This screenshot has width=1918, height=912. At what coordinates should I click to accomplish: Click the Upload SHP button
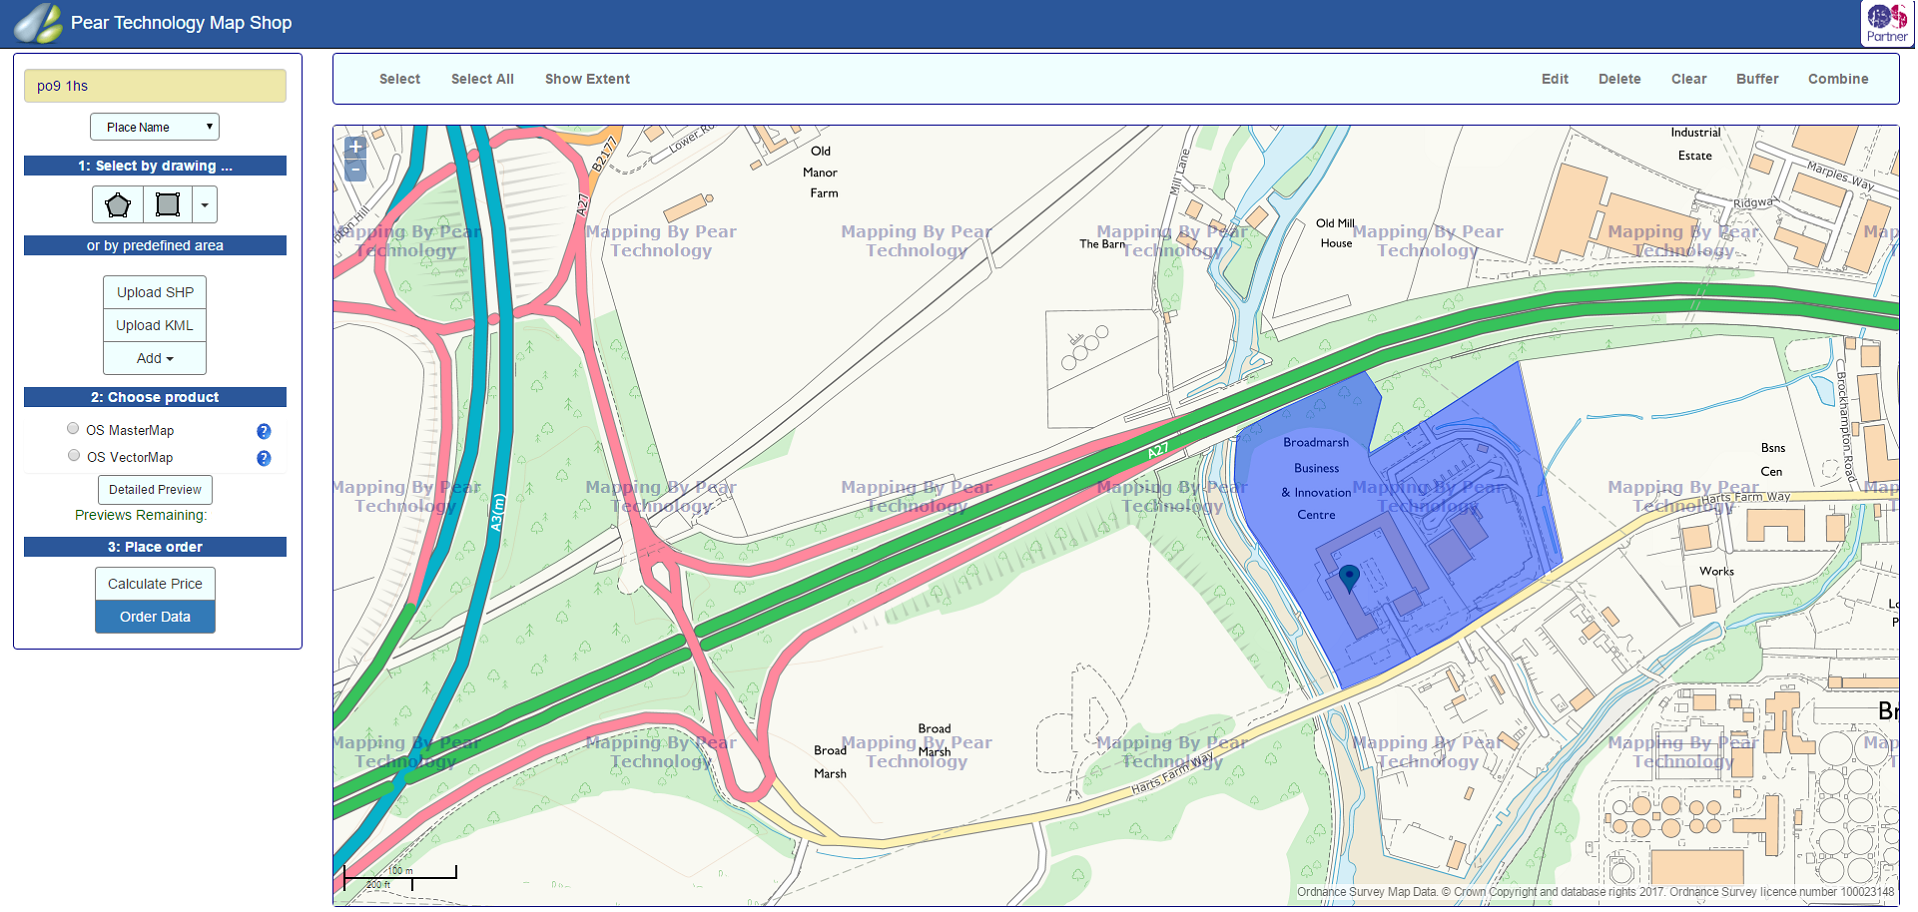pos(155,292)
